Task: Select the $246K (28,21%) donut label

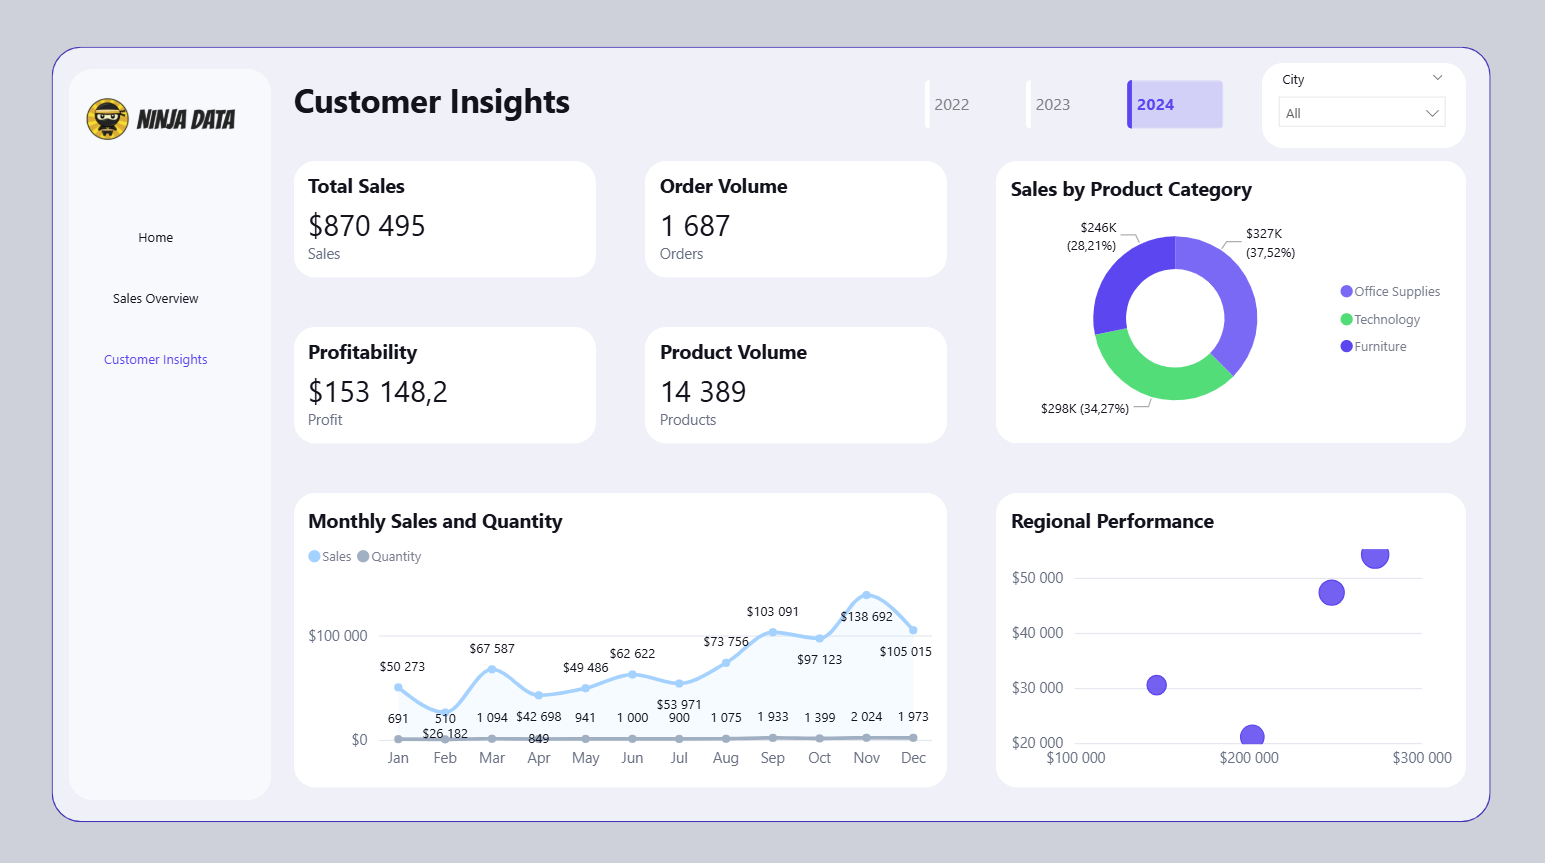Action: pos(1092,237)
